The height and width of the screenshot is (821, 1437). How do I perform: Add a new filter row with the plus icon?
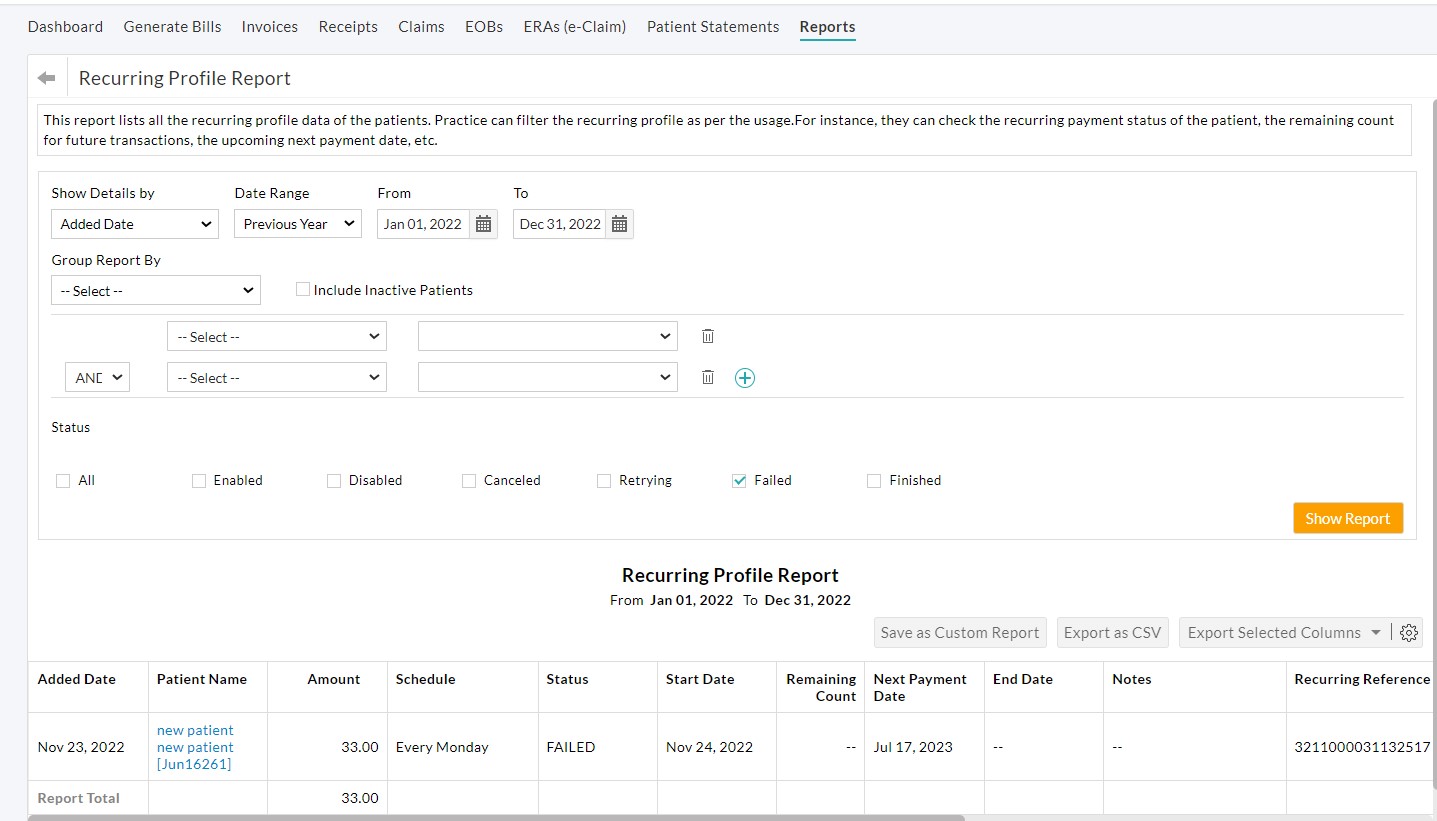pos(744,377)
